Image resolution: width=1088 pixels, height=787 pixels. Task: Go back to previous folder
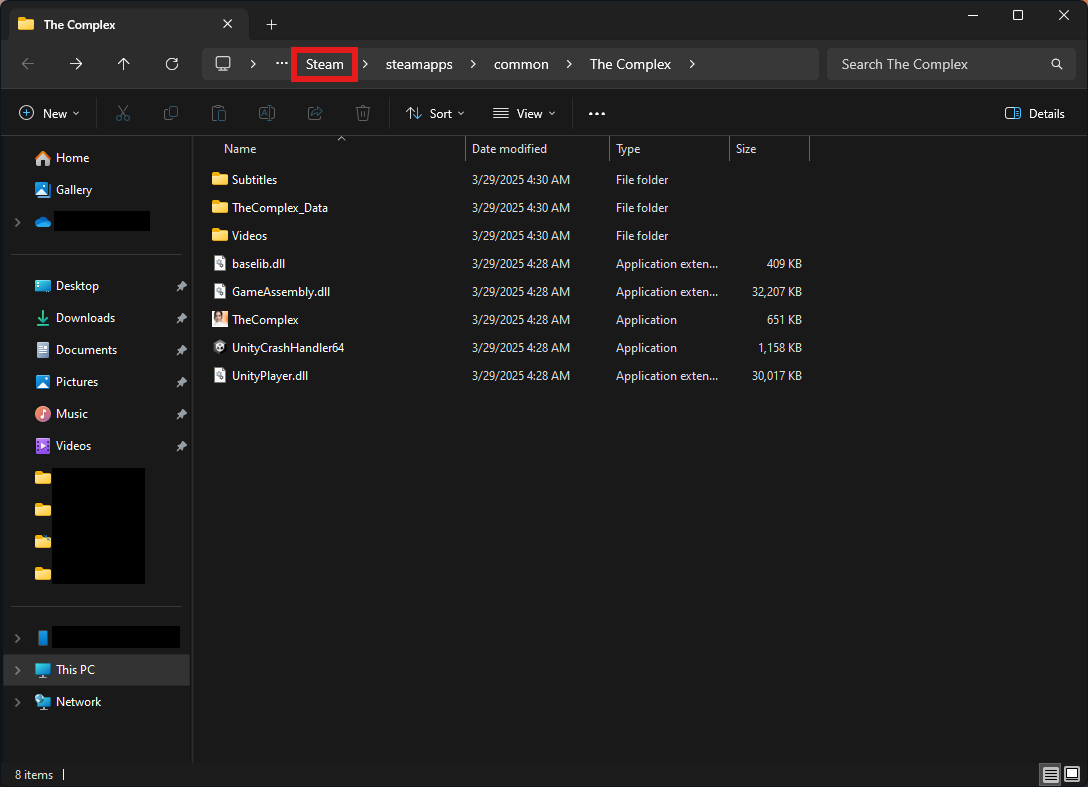pos(28,64)
